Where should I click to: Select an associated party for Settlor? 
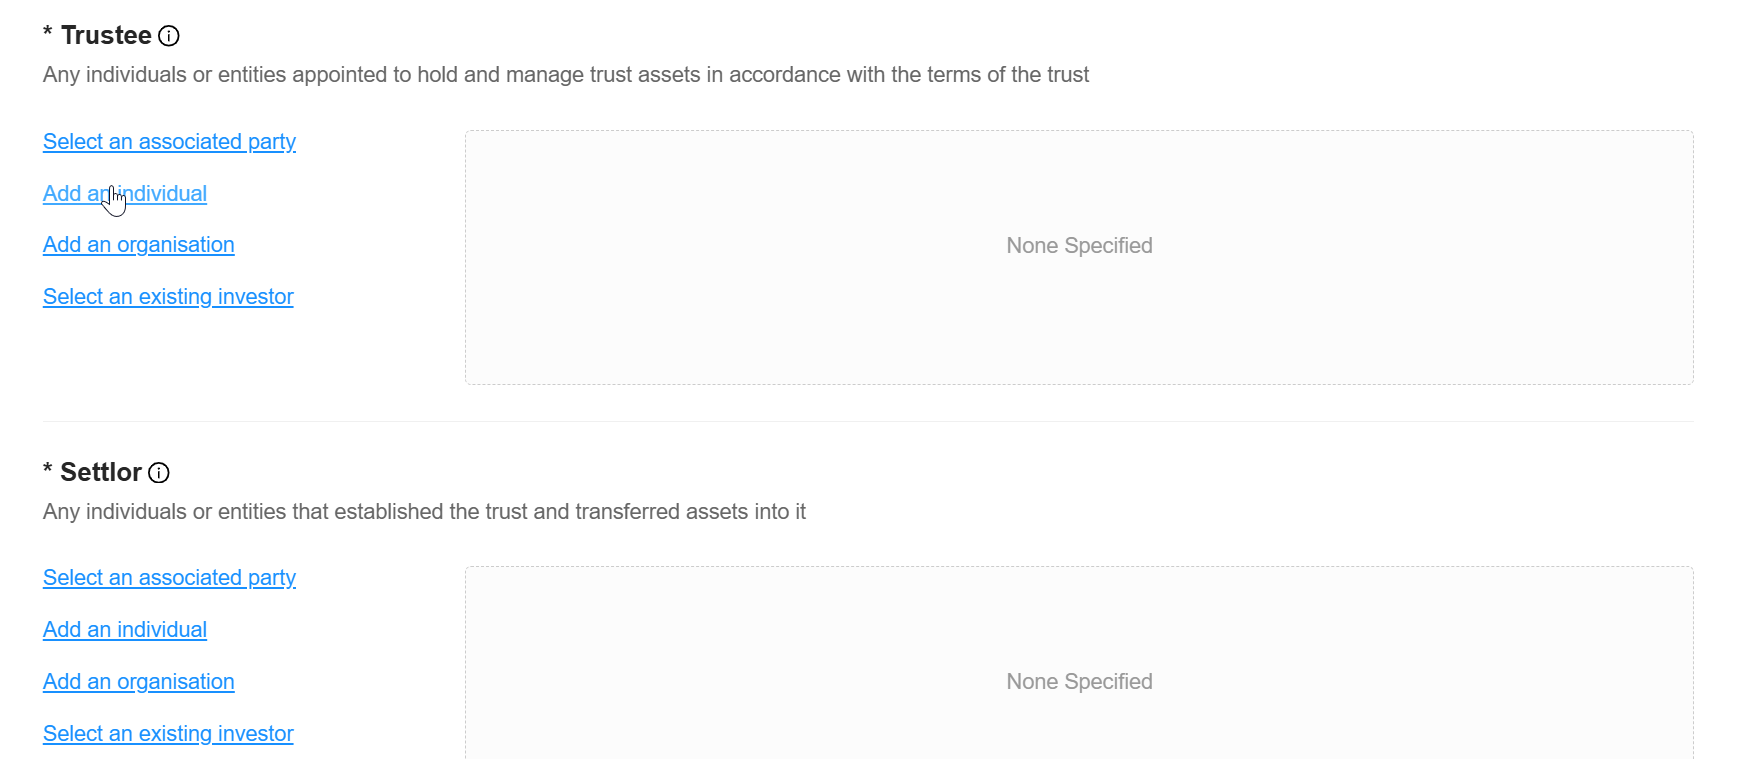(169, 578)
